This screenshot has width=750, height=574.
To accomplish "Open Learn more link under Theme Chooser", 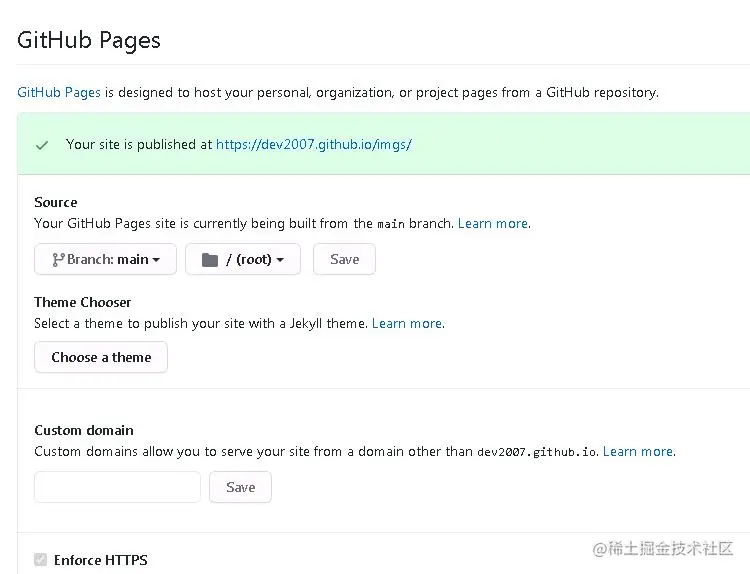I will tap(407, 323).
